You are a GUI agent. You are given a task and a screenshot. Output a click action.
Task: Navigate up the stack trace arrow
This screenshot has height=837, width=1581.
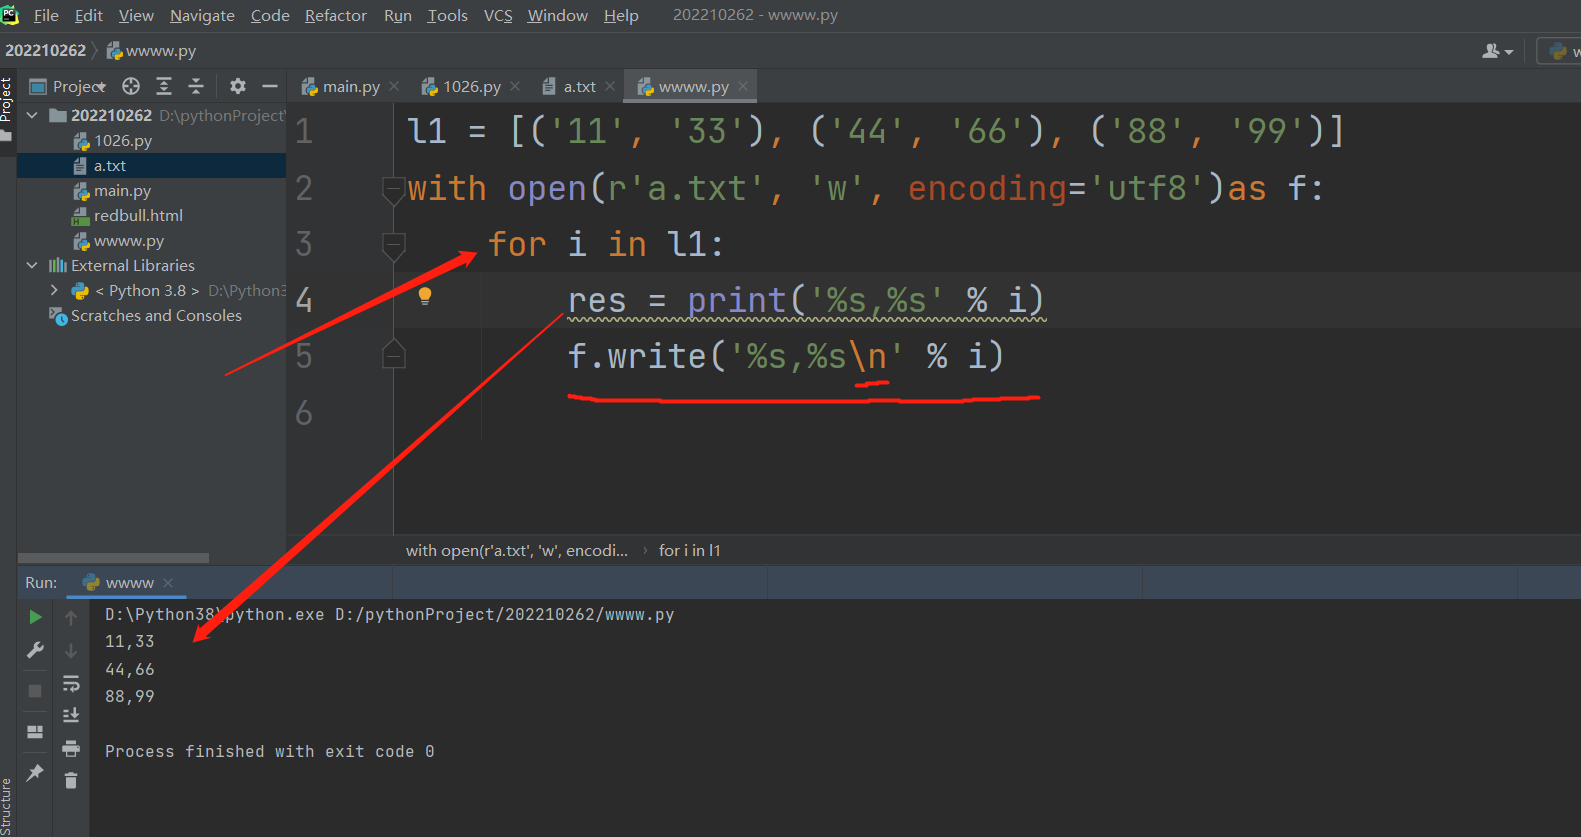pos(71,618)
